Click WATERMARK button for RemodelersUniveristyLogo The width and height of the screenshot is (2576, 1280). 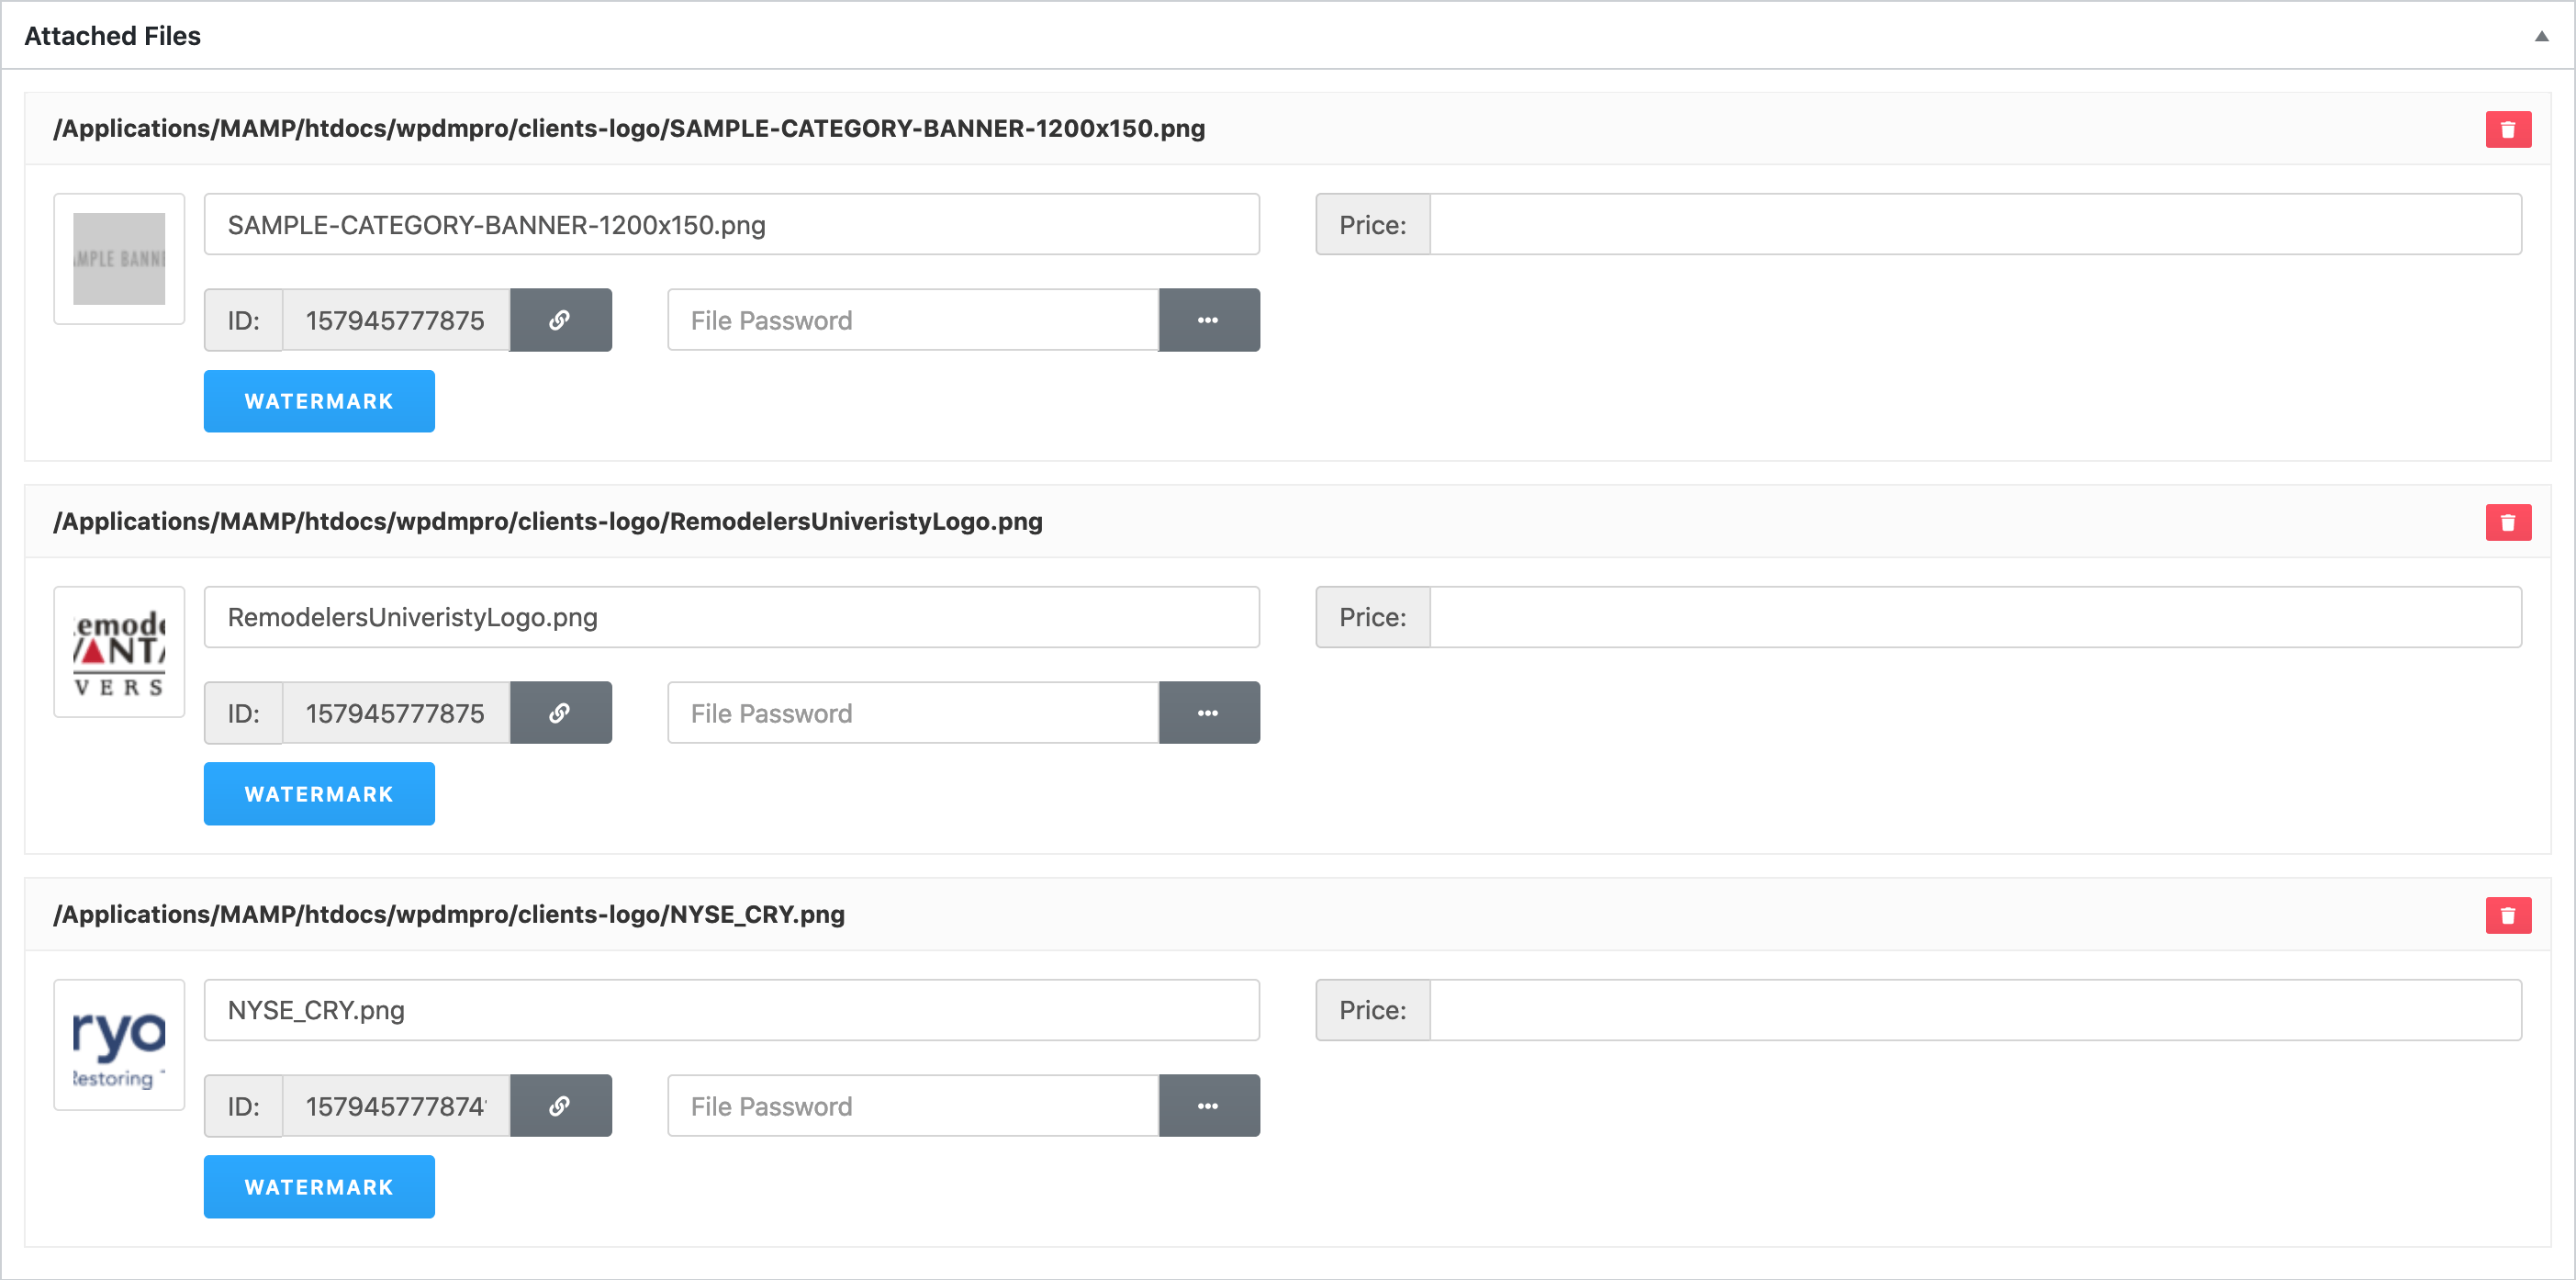point(319,793)
